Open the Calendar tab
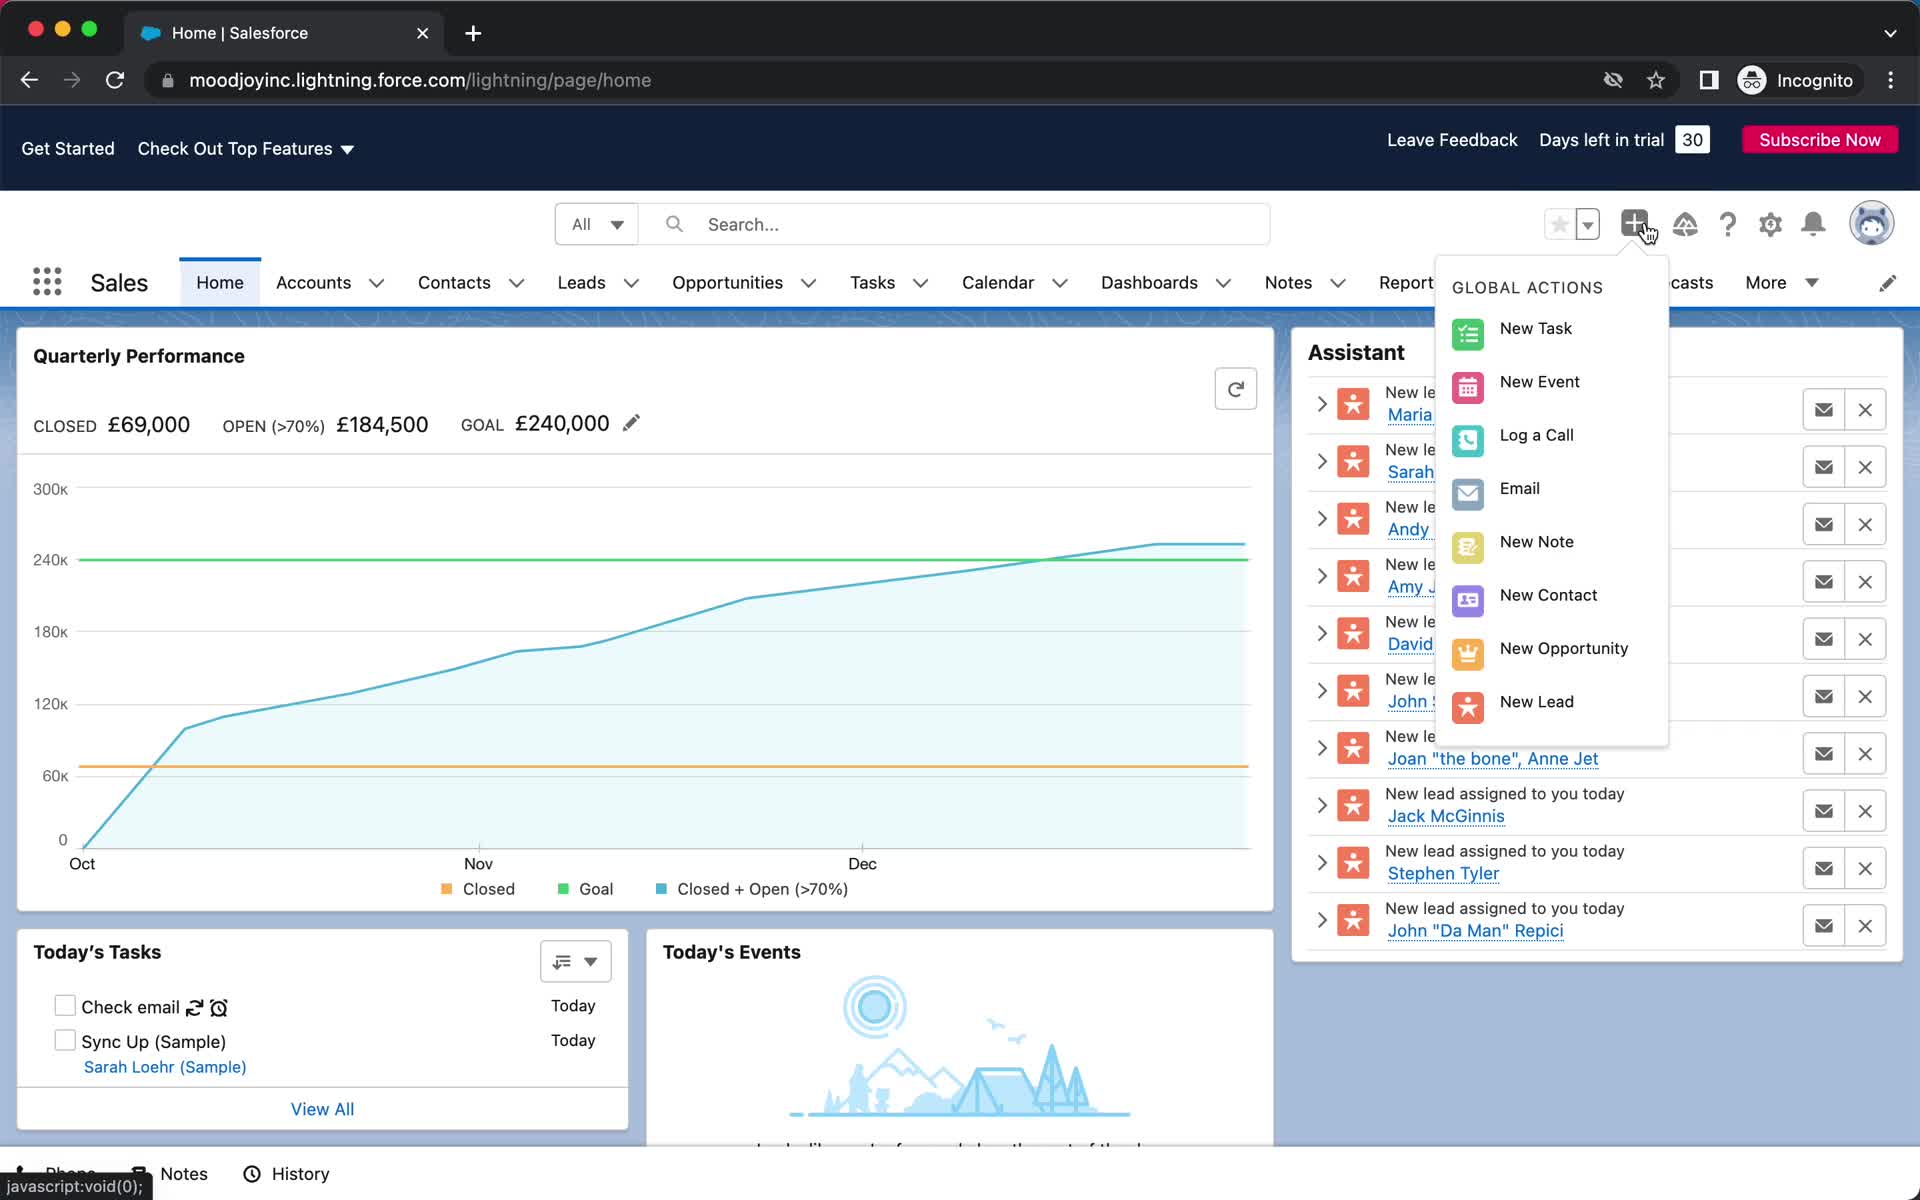The height and width of the screenshot is (1200, 1920). point(997,283)
